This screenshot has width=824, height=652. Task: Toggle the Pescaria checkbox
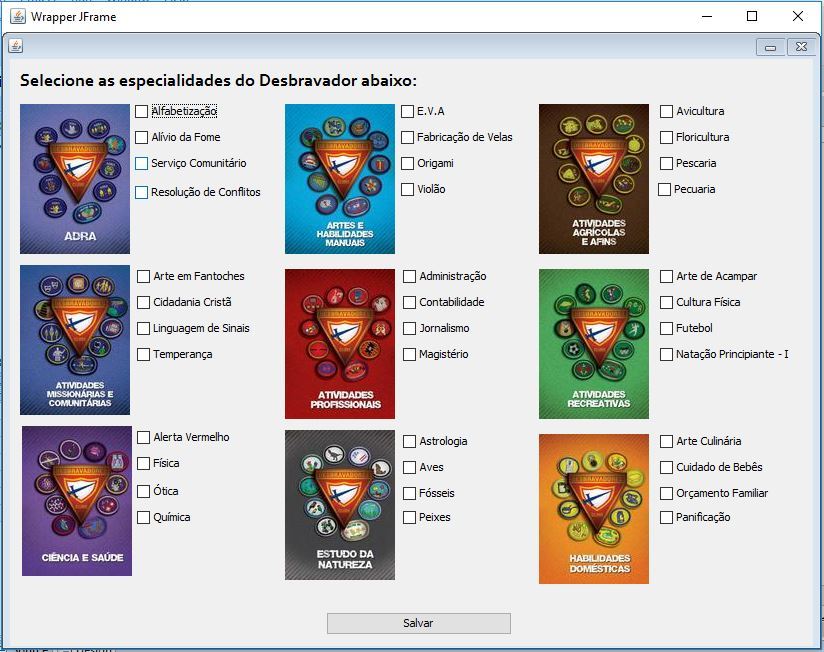pyautogui.click(x=666, y=163)
